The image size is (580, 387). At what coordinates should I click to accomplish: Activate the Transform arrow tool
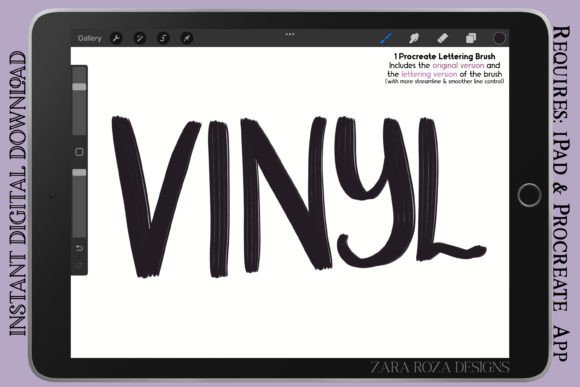click(187, 38)
